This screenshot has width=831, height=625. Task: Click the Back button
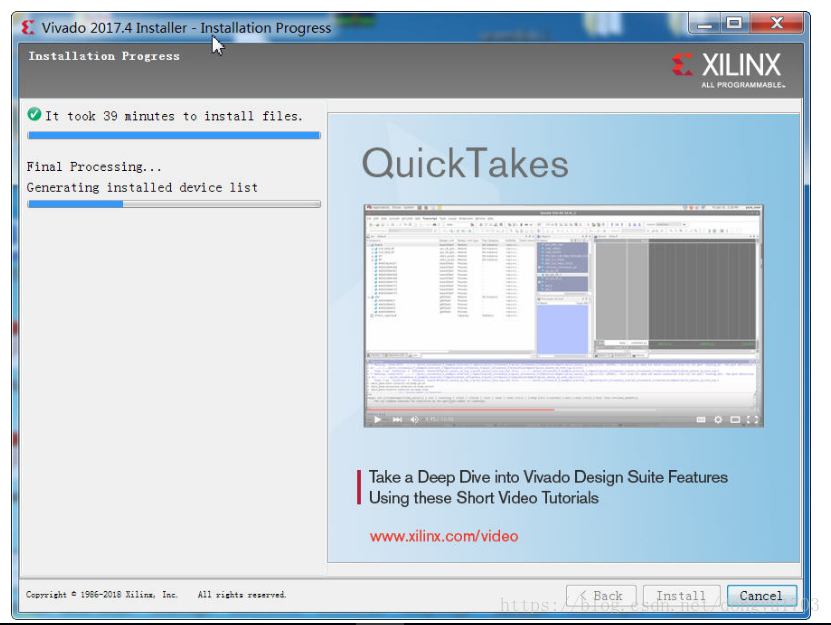click(601, 595)
